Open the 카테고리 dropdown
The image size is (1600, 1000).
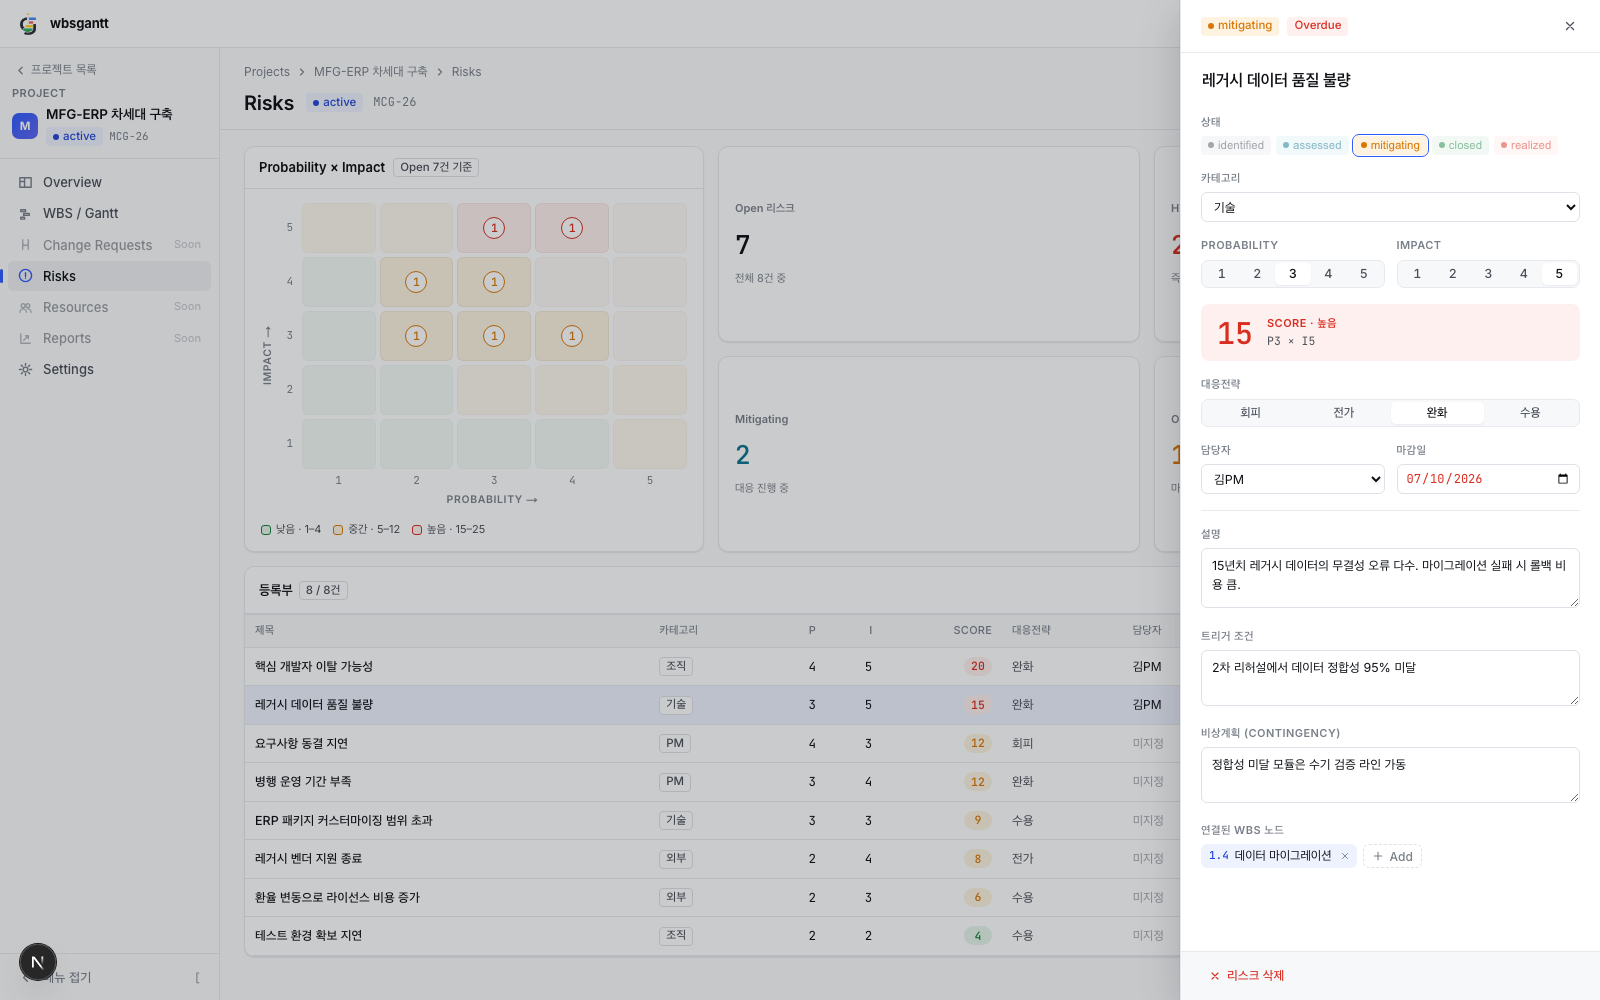click(1390, 207)
